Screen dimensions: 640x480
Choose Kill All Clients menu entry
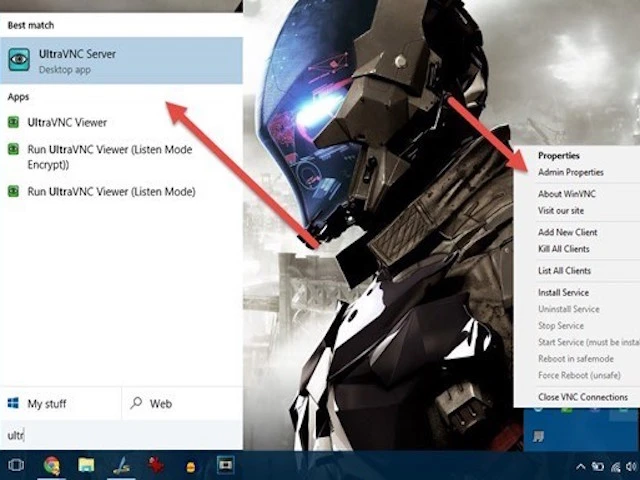(564, 249)
